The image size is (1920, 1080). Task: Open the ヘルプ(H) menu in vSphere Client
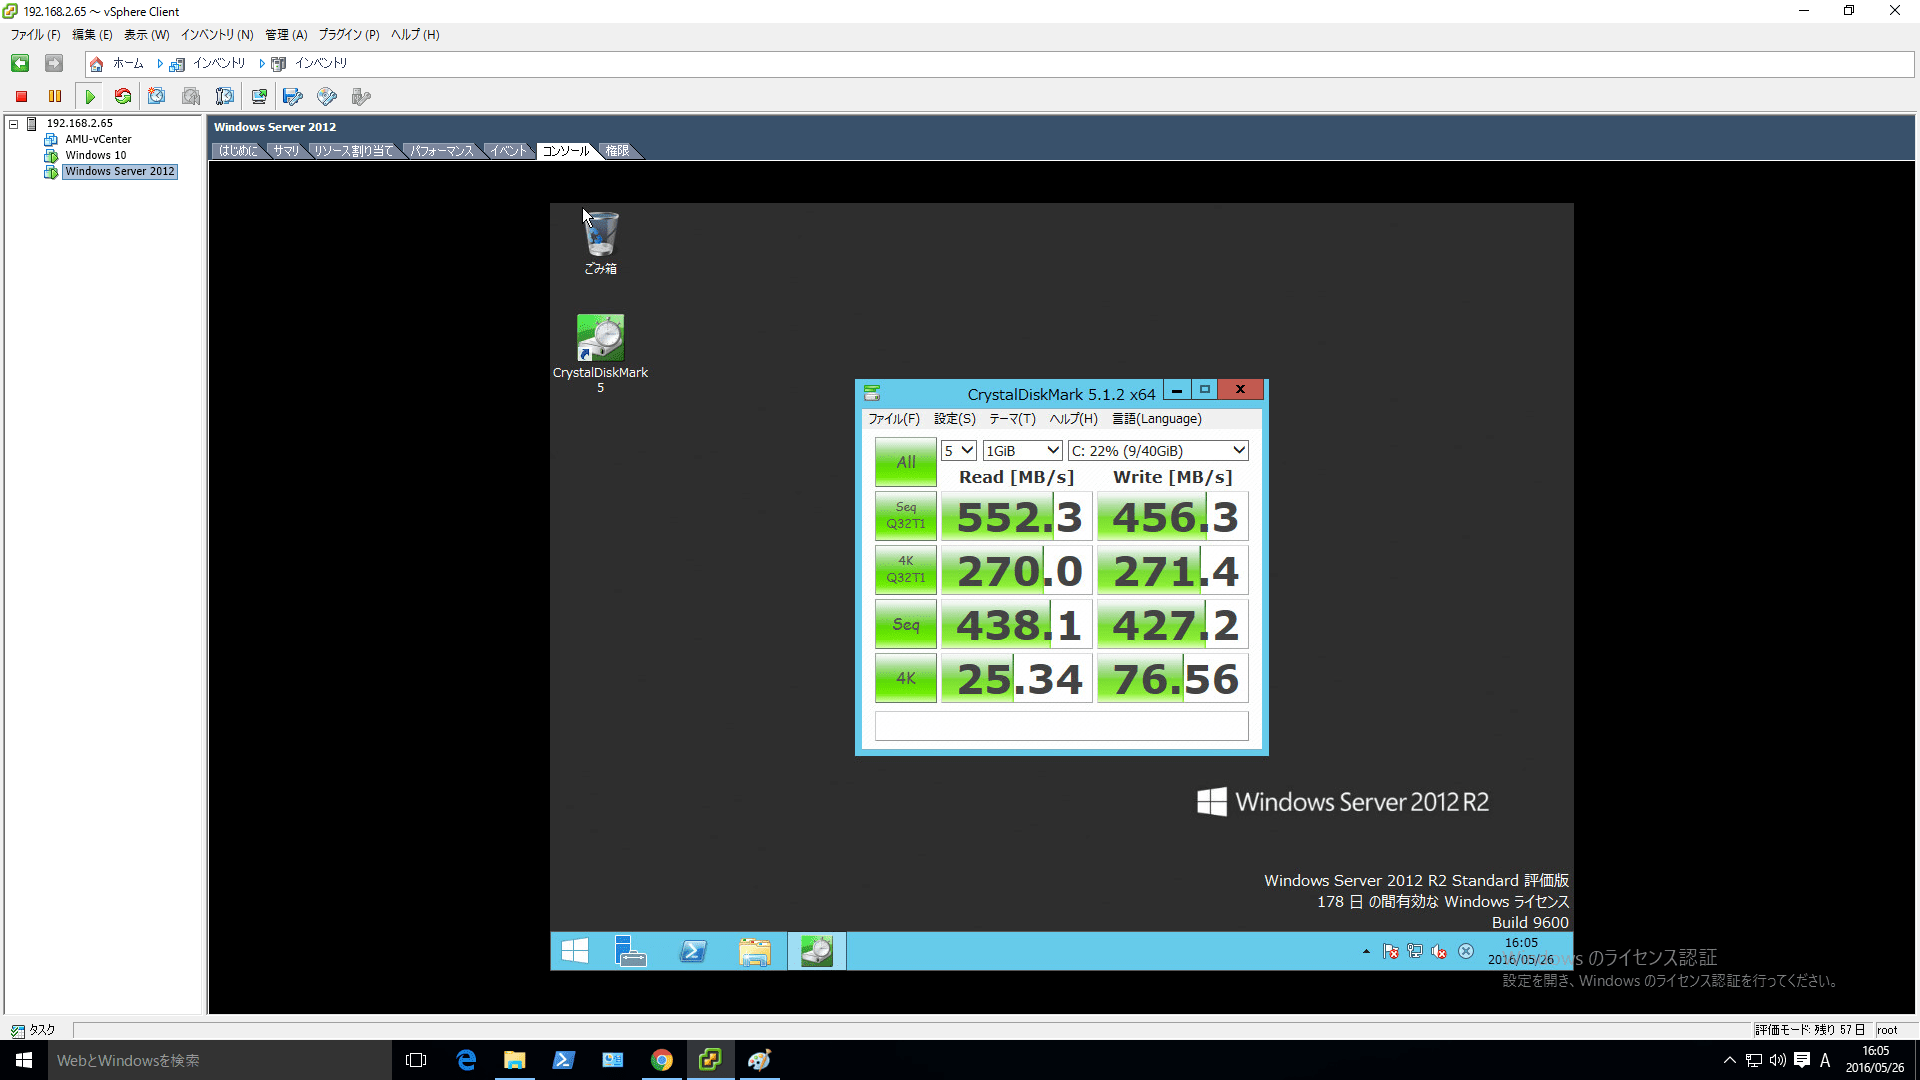pos(414,35)
